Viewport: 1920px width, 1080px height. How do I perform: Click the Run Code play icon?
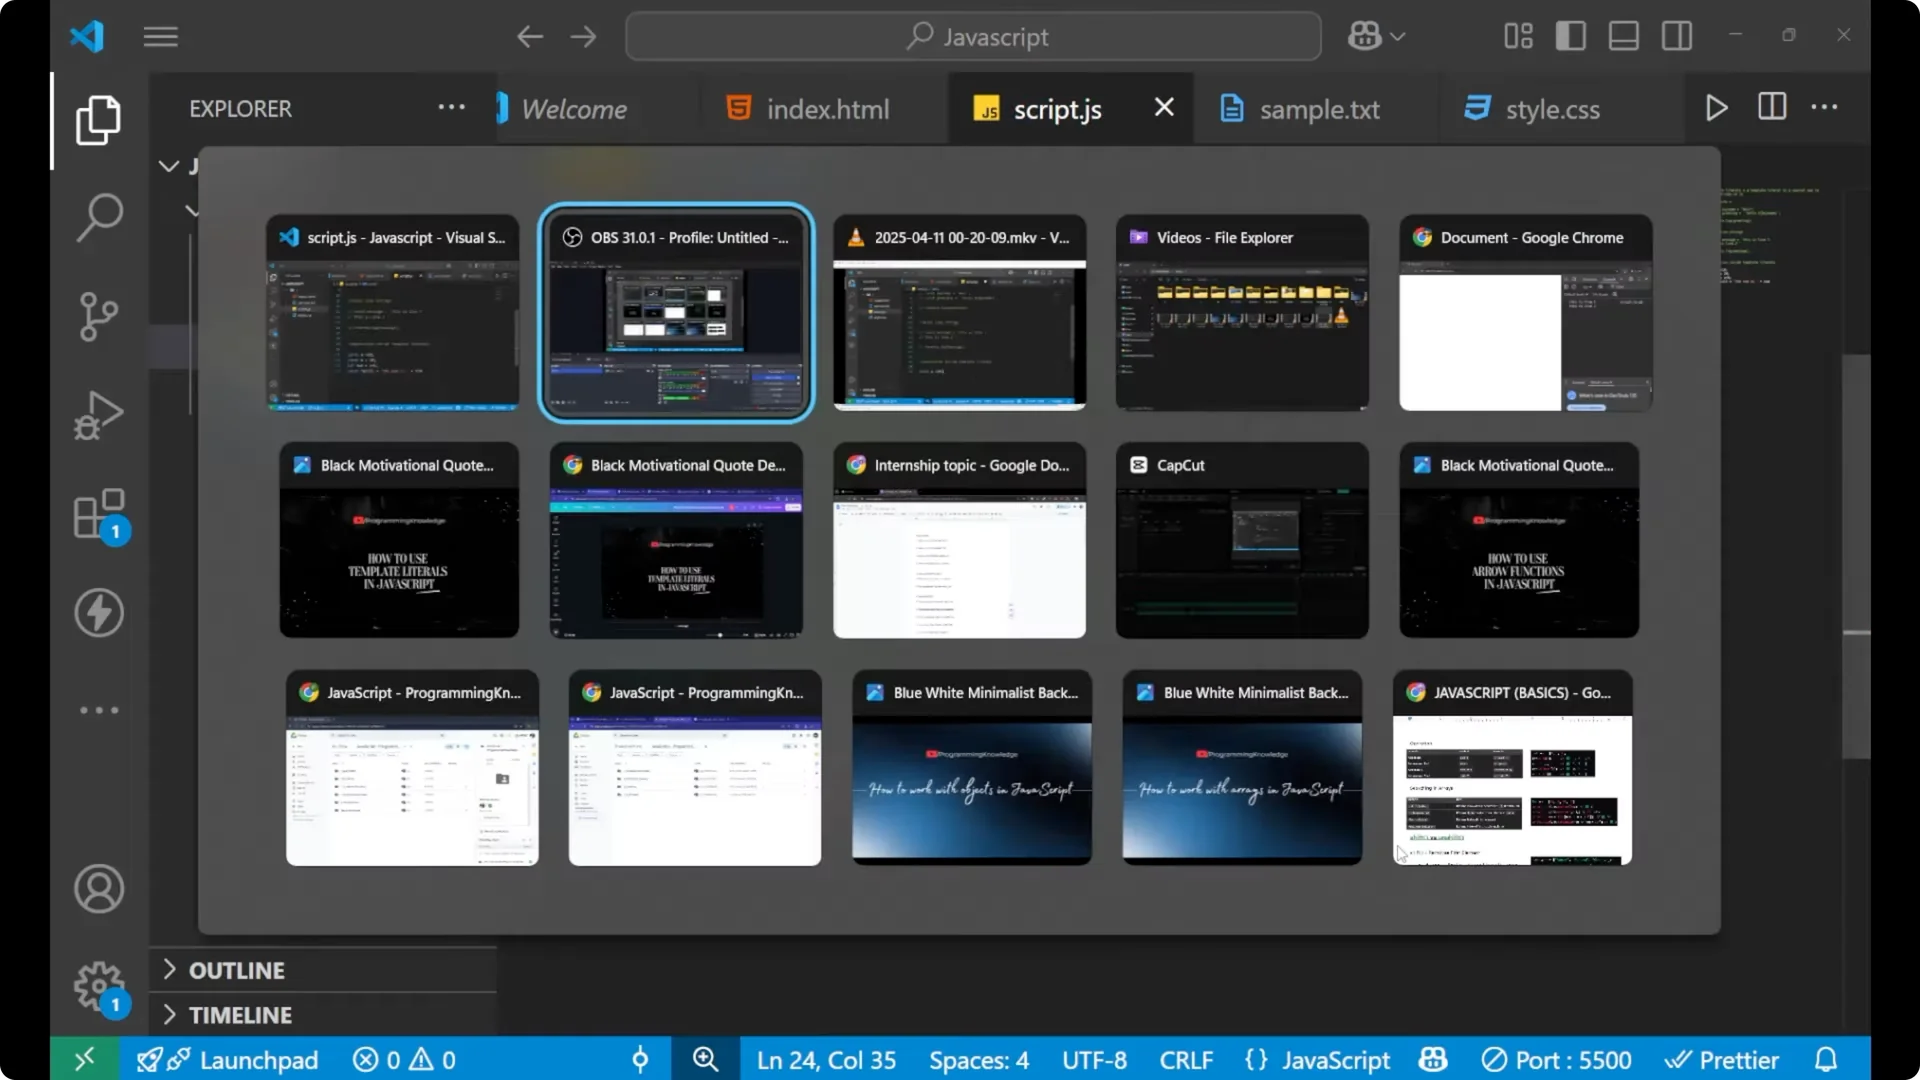click(1716, 108)
